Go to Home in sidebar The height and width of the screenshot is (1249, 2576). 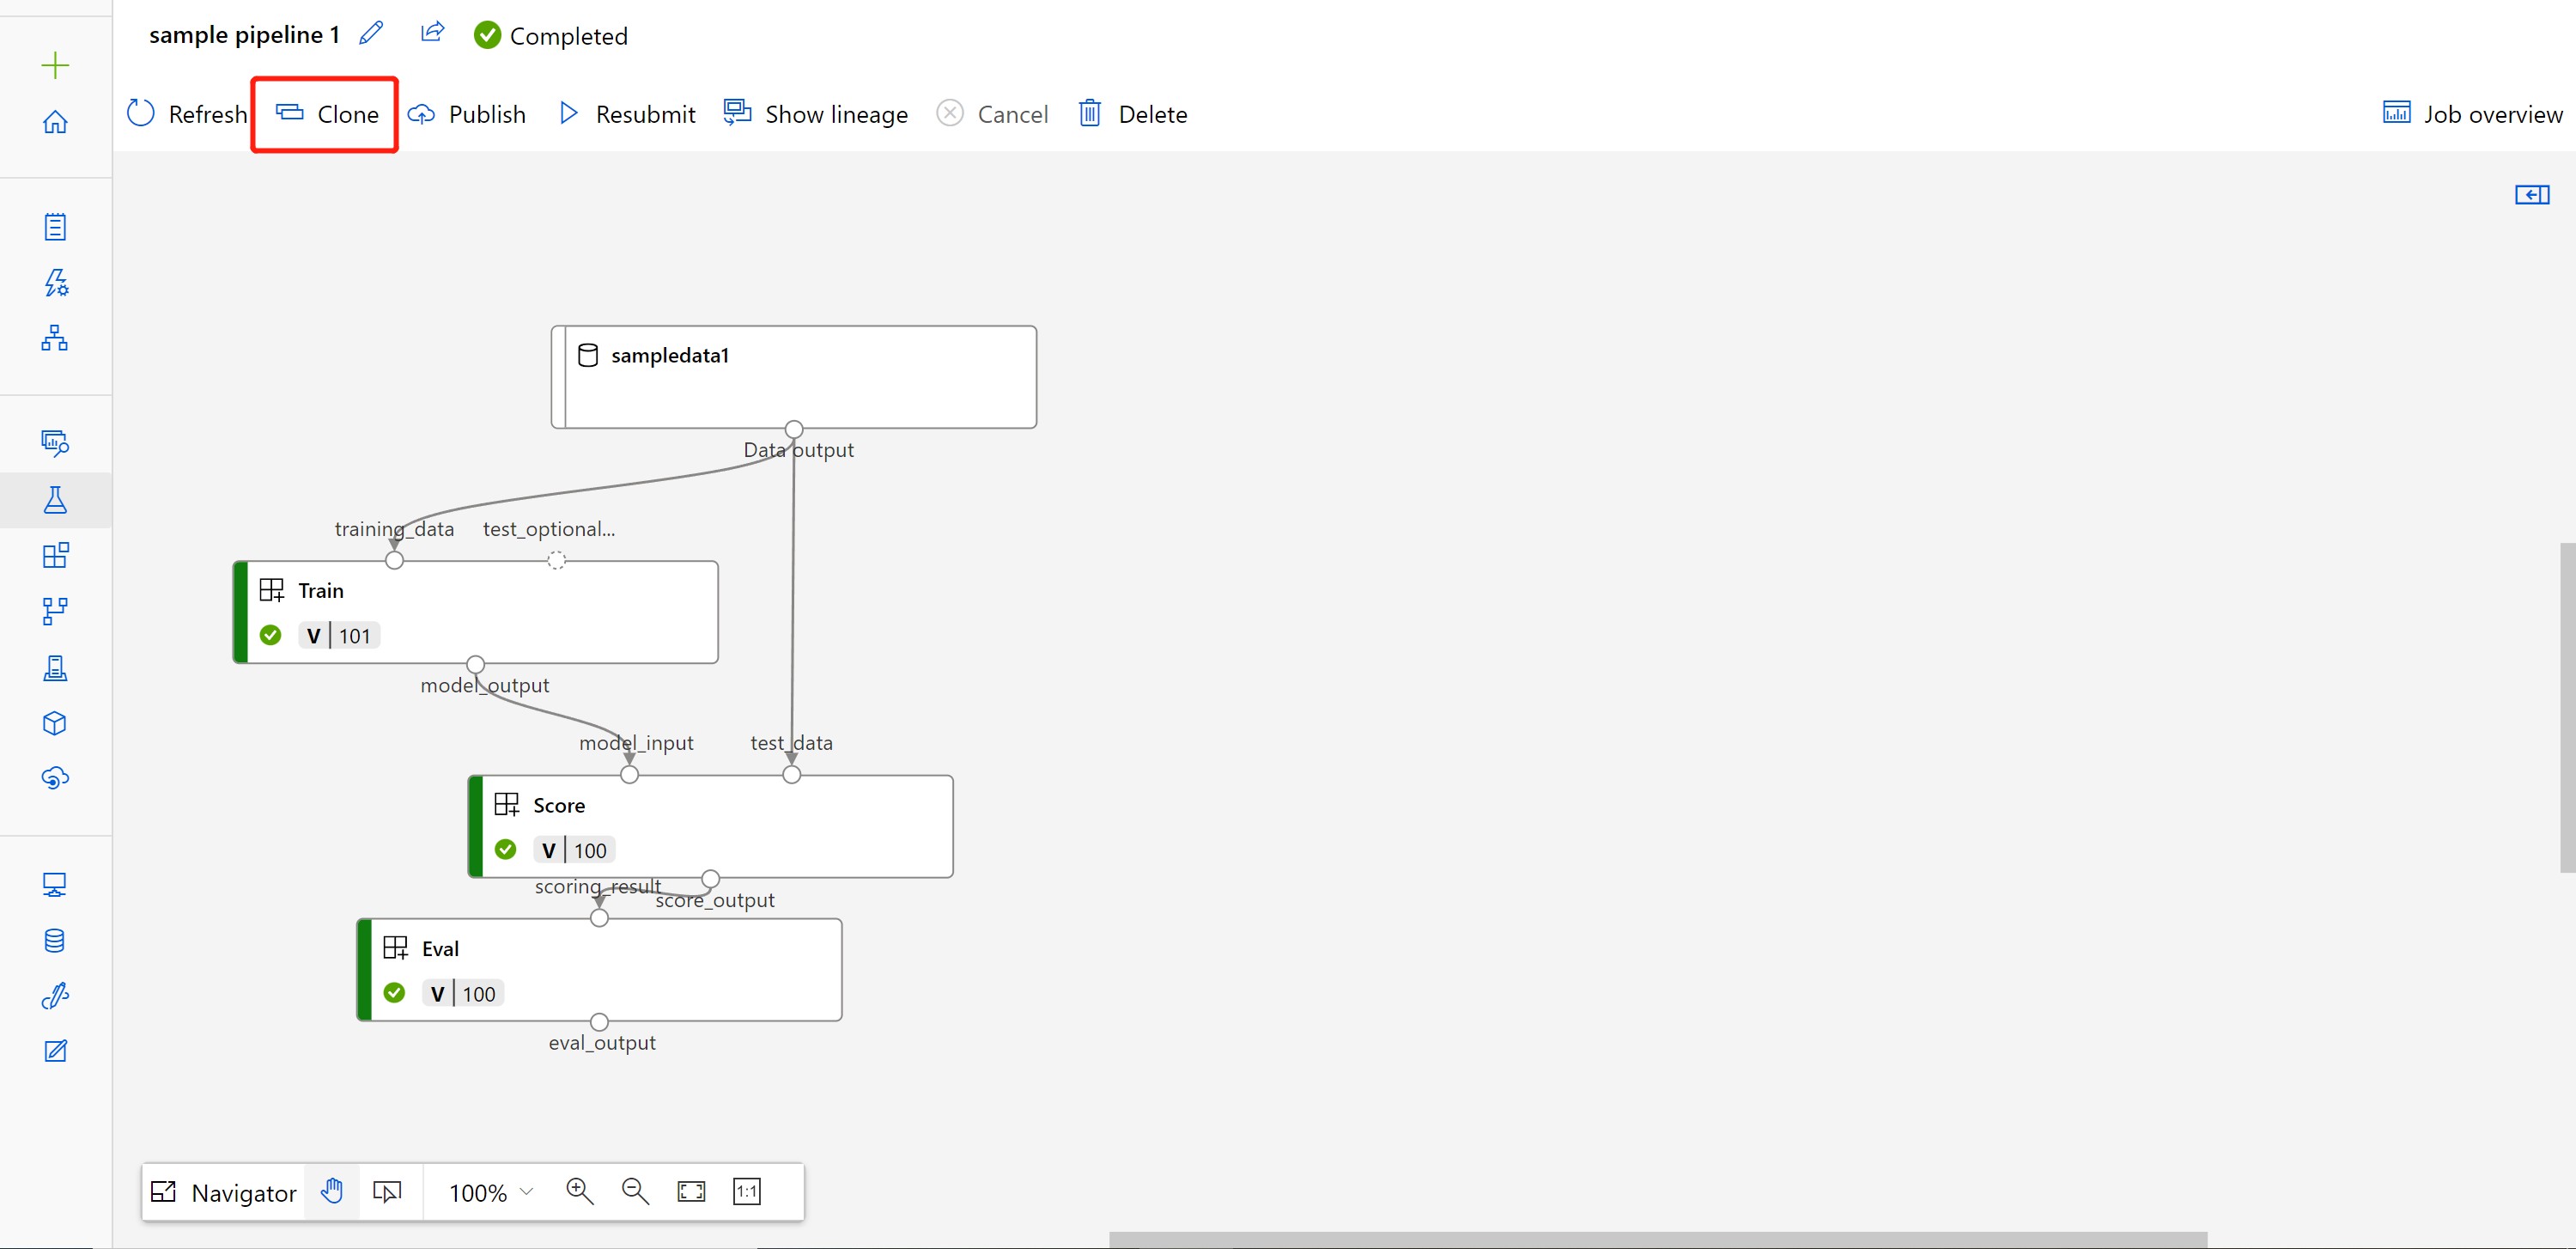tap(55, 122)
